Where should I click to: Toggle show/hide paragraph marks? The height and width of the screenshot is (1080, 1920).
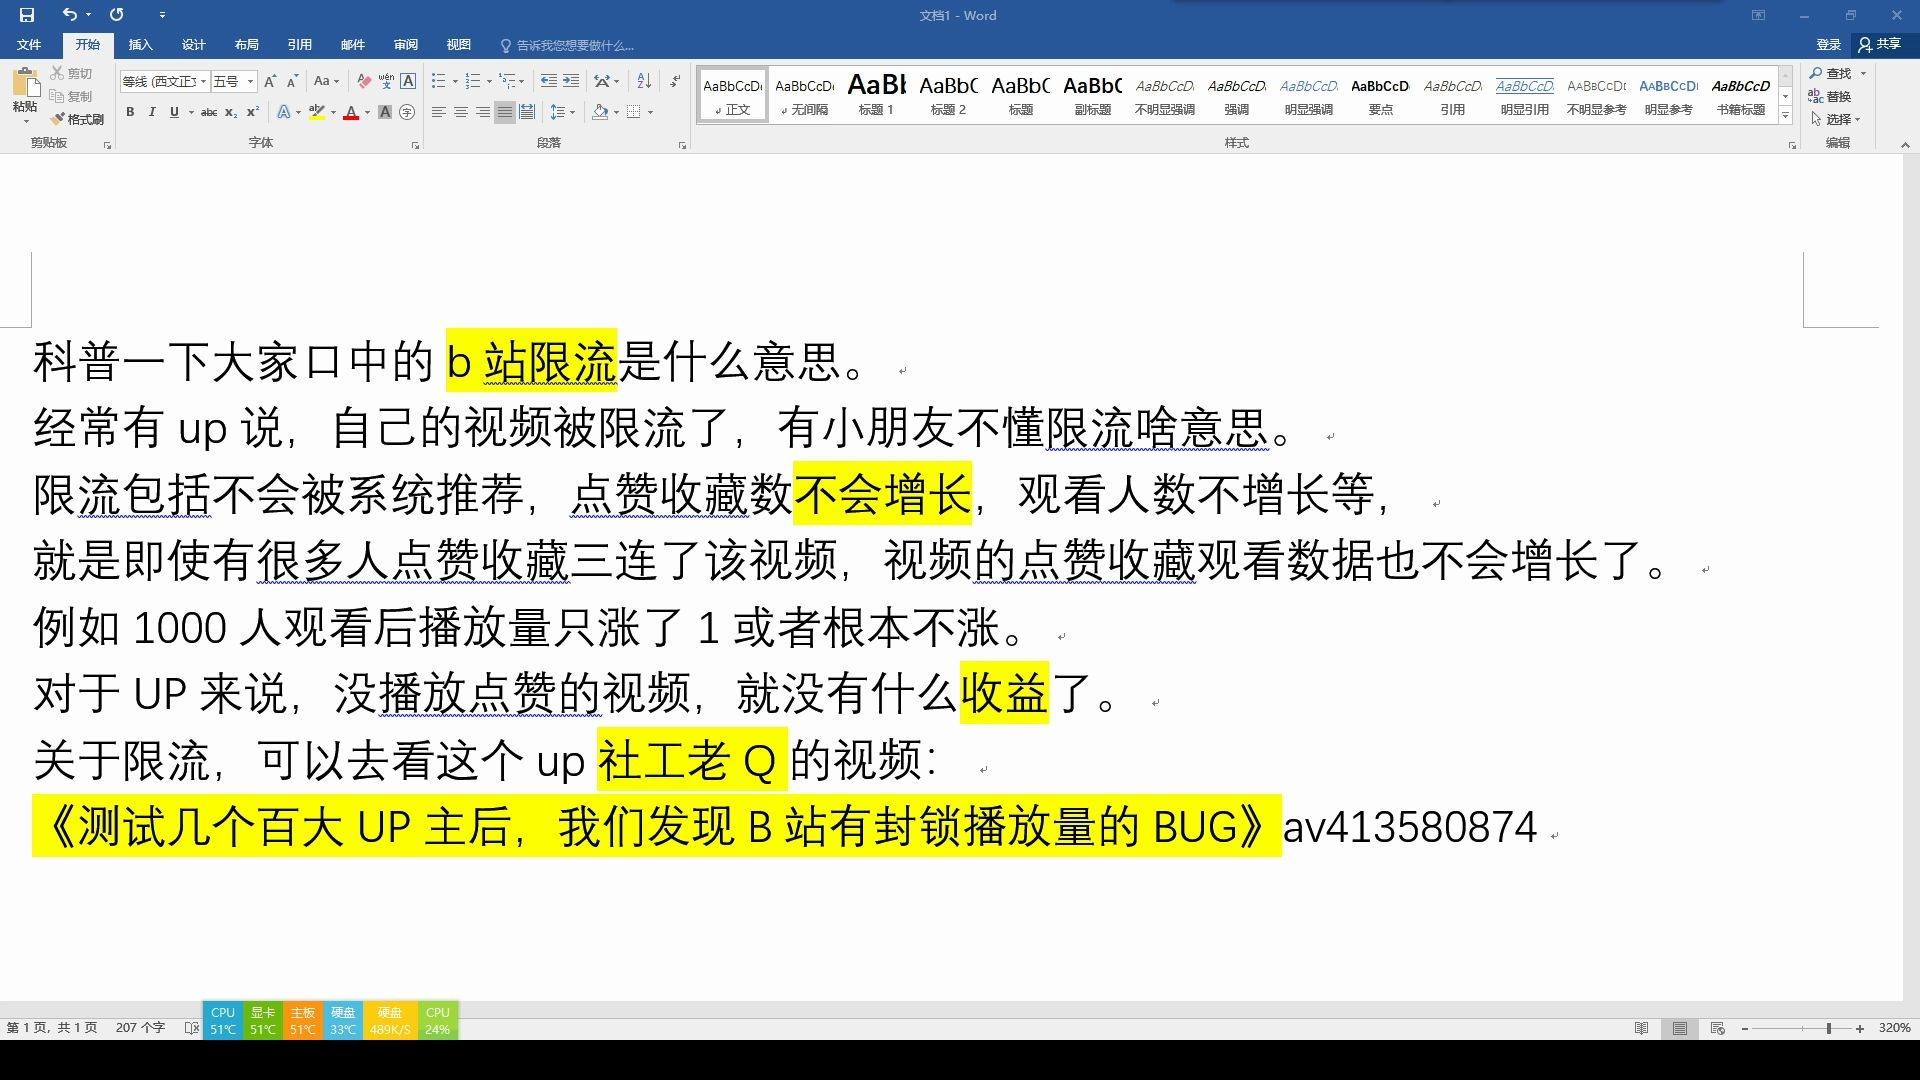[x=676, y=81]
